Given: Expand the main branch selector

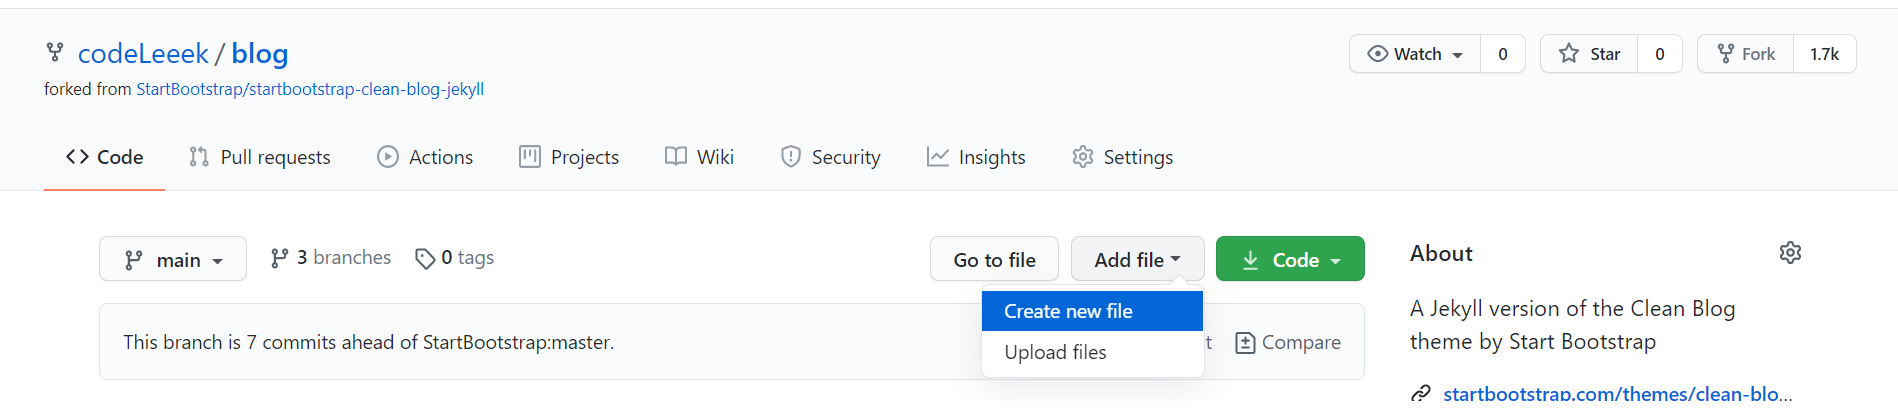Looking at the screenshot, I should click(x=173, y=259).
